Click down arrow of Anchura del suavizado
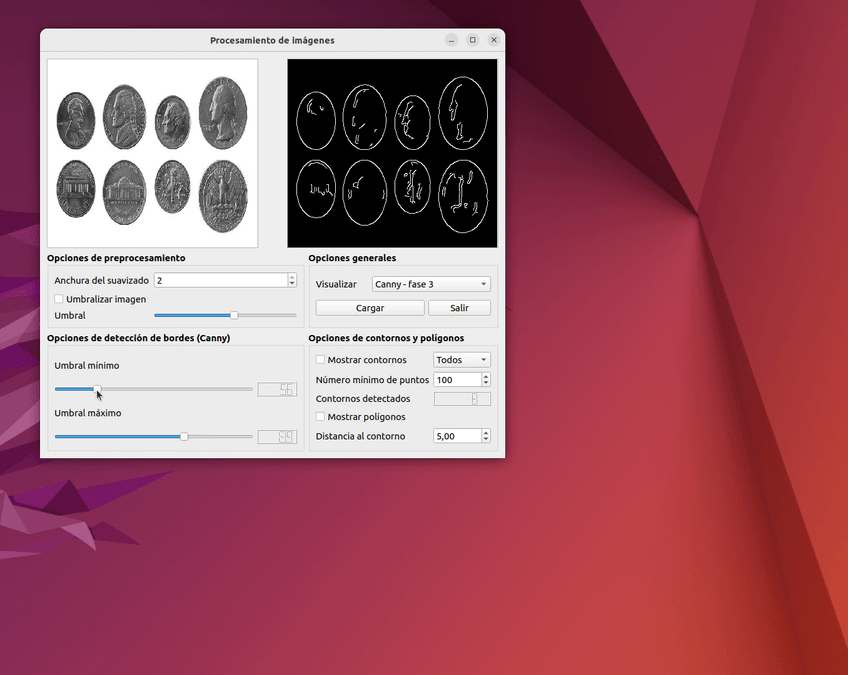Image resolution: width=848 pixels, height=675 pixels. click(292, 284)
